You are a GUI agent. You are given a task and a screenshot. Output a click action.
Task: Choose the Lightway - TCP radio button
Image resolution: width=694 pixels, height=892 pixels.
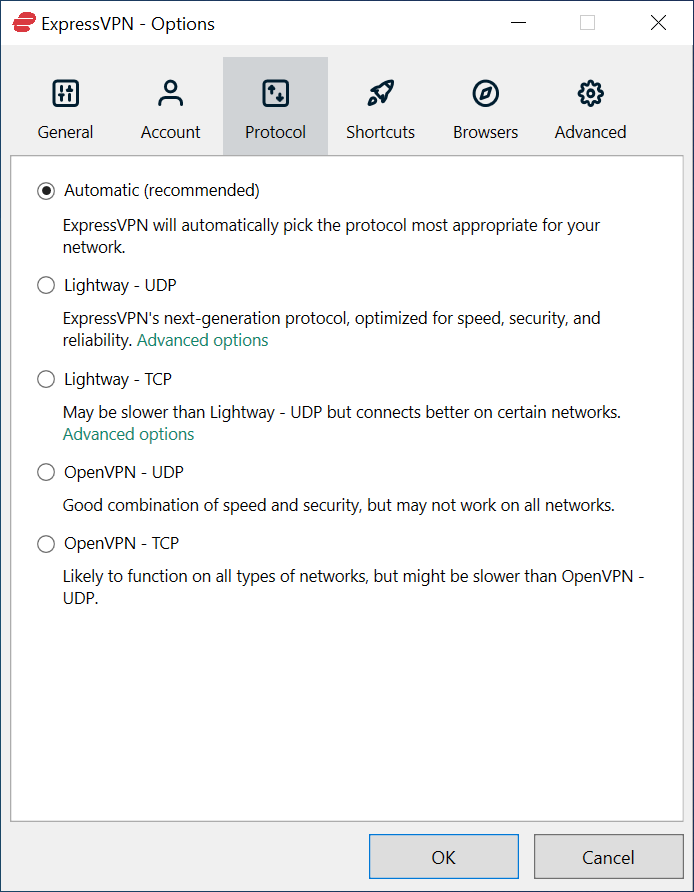[46, 379]
